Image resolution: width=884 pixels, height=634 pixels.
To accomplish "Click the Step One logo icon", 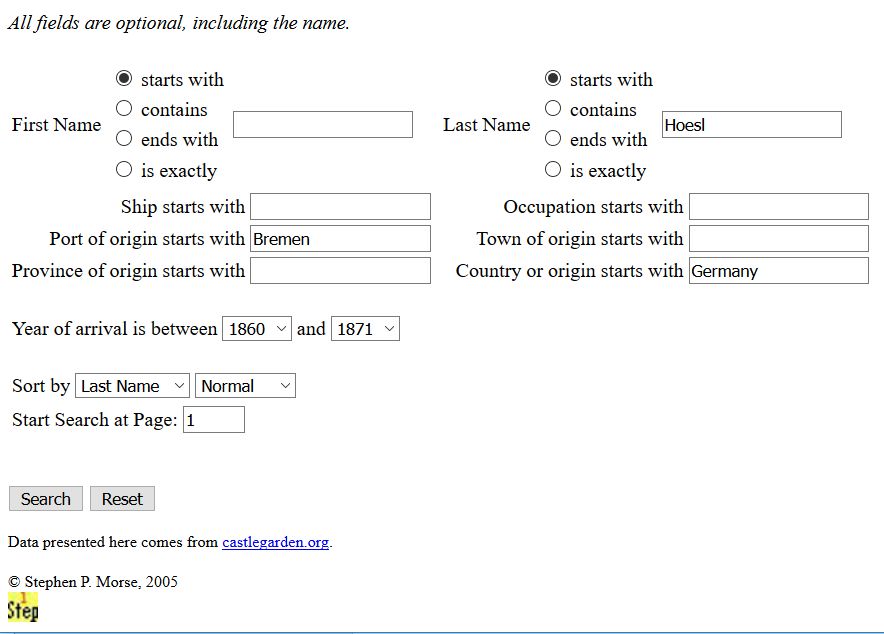I will coord(23,608).
